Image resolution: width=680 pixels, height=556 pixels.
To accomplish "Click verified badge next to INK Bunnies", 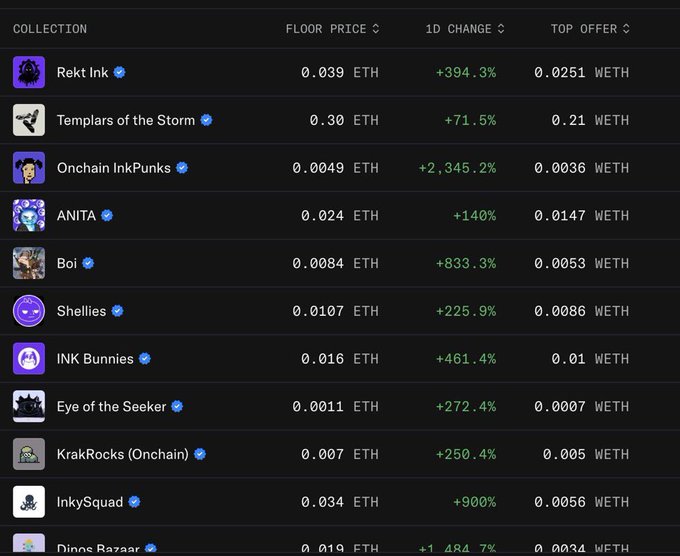I will 145,358.
